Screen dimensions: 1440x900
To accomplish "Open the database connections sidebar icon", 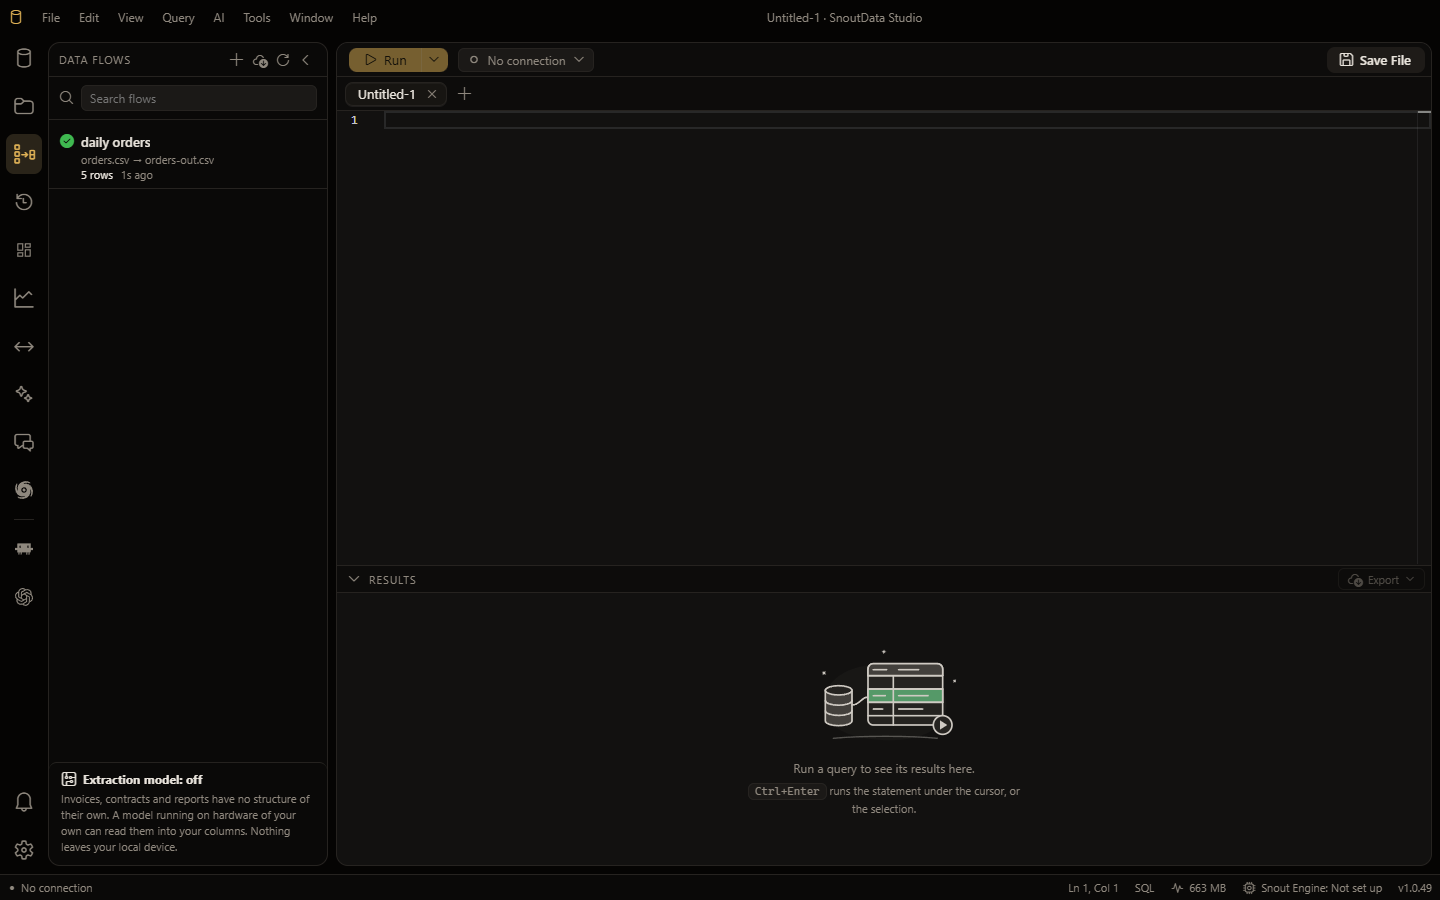I will (24, 58).
